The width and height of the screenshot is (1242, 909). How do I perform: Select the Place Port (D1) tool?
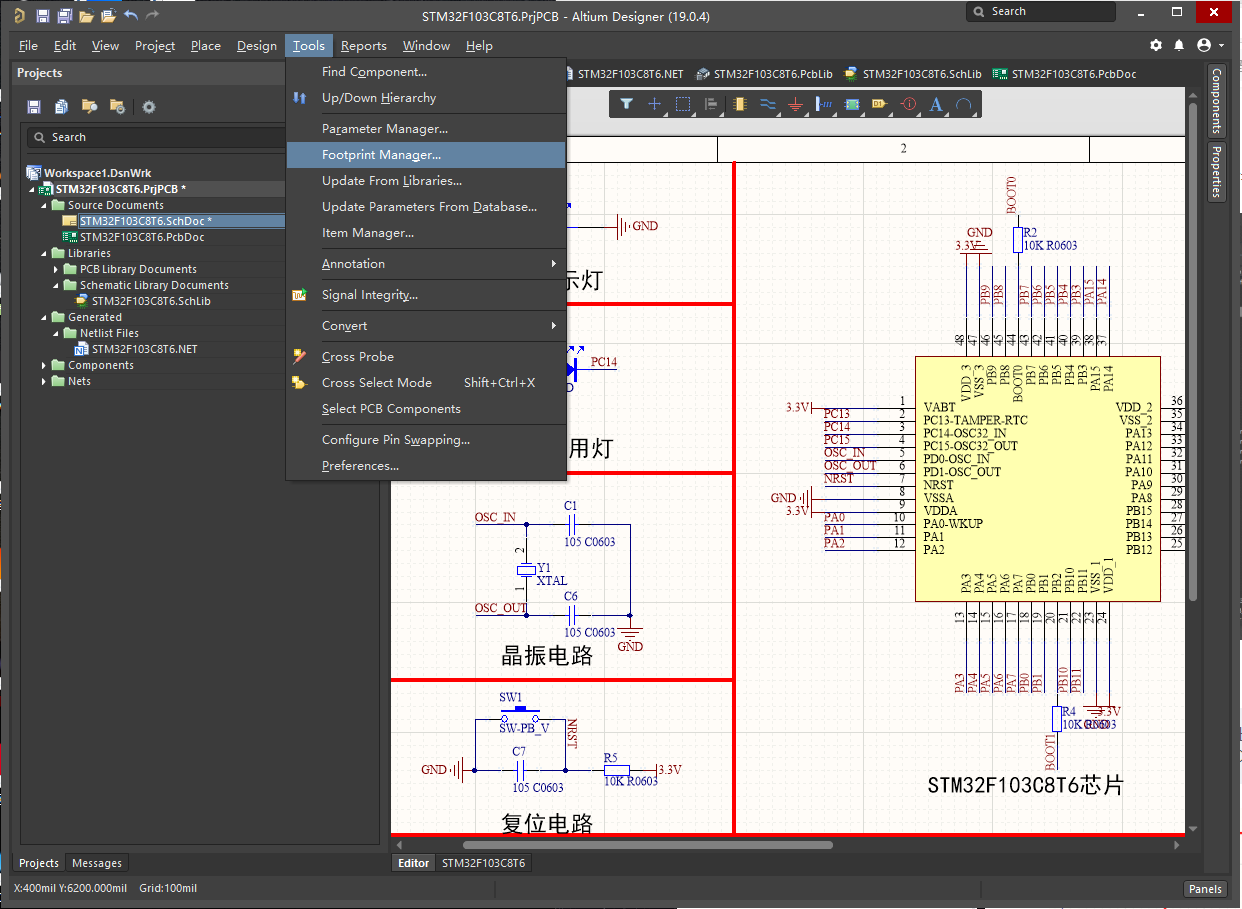pyautogui.click(x=880, y=104)
